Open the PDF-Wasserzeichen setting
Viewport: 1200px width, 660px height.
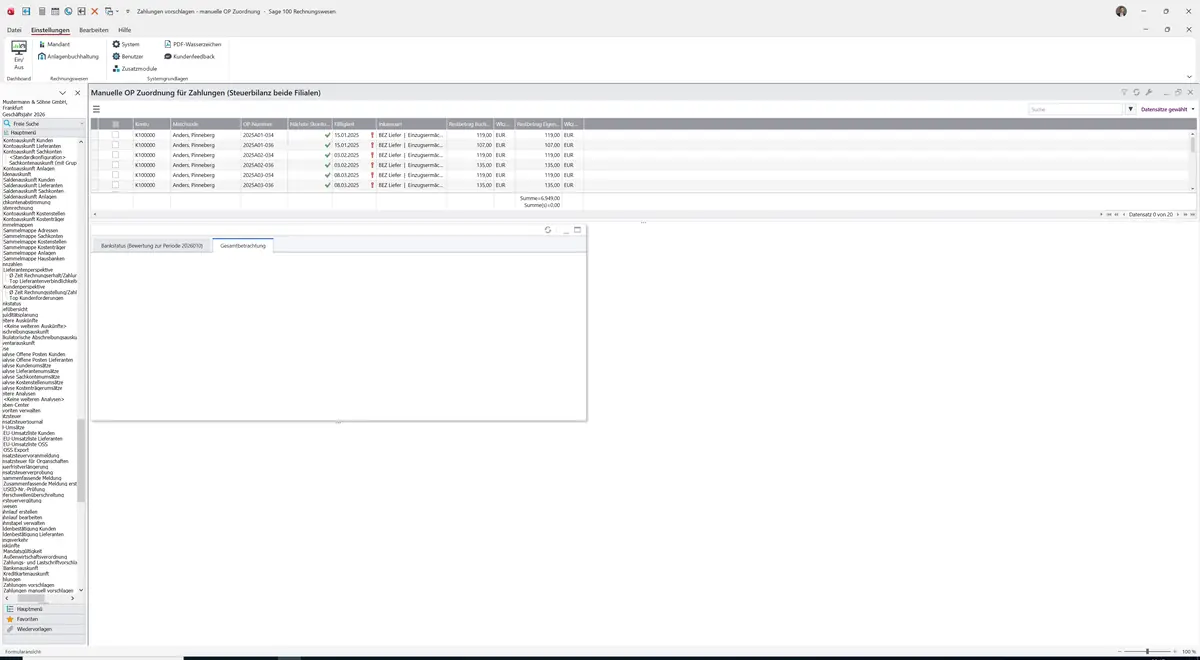click(x=192, y=45)
